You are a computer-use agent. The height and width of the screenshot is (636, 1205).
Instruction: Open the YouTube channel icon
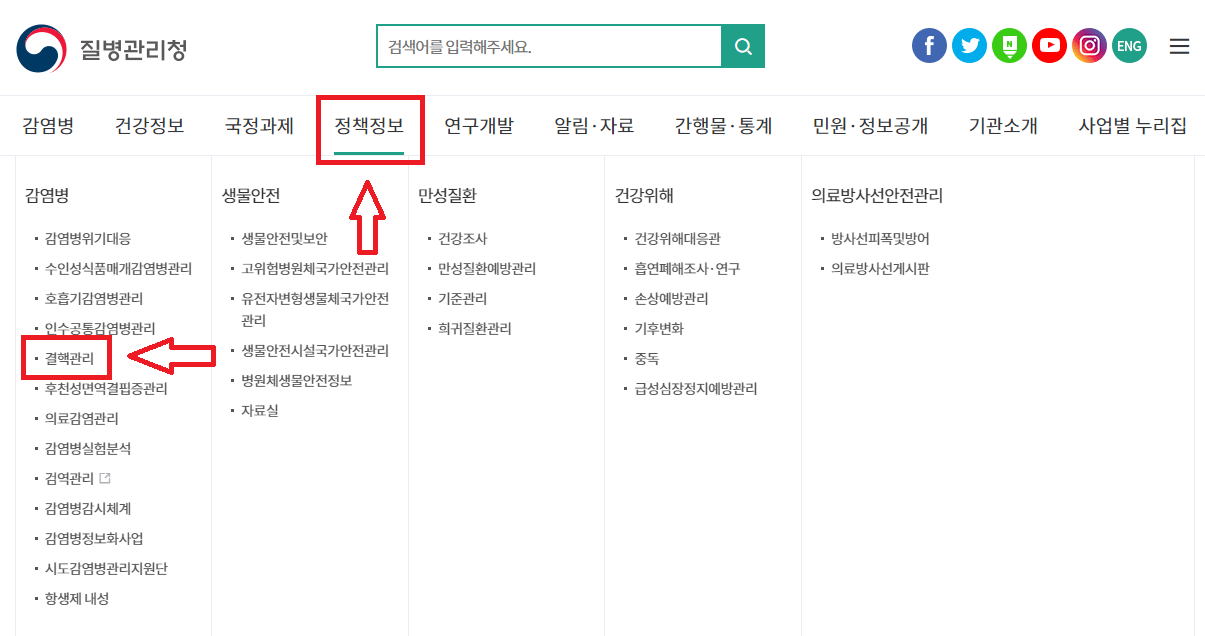(1049, 45)
